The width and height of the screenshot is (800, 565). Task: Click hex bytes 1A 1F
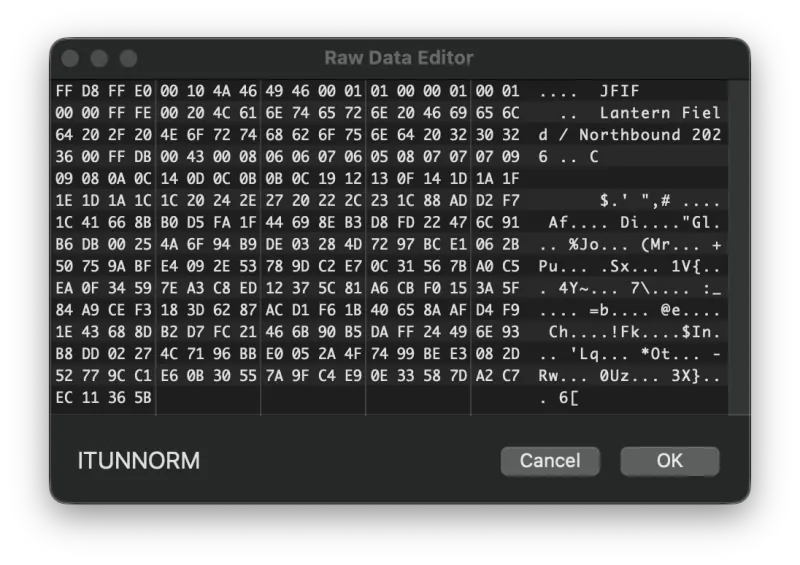(497, 179)
